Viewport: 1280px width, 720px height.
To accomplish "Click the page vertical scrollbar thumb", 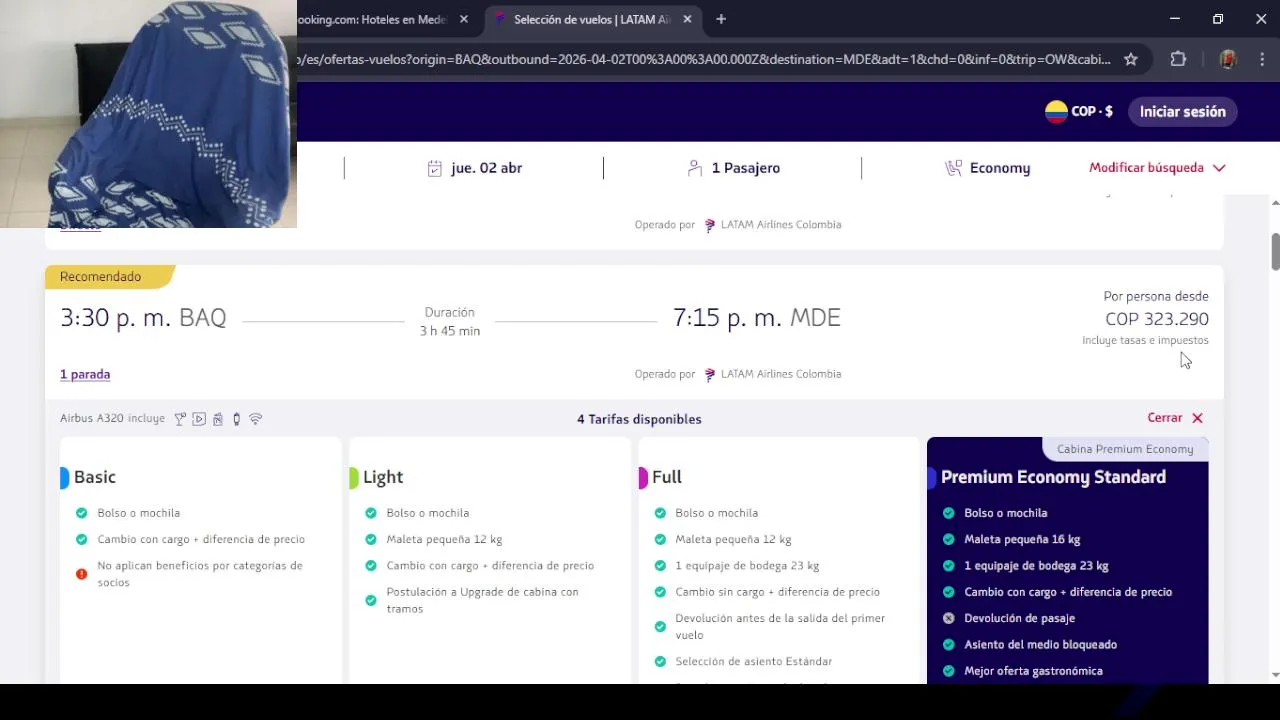I will pos(1275,252).
